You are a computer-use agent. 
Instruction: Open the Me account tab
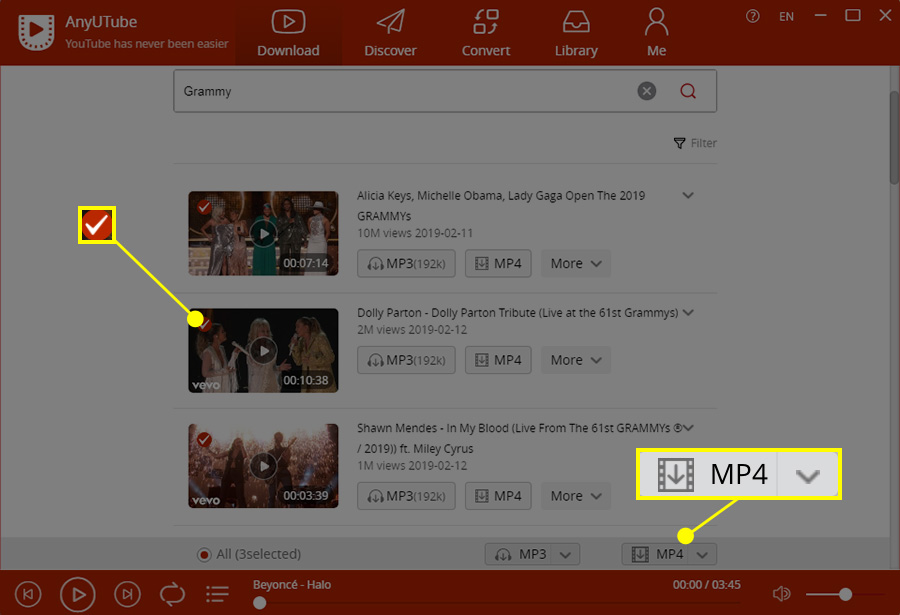[x=656, y=33]
